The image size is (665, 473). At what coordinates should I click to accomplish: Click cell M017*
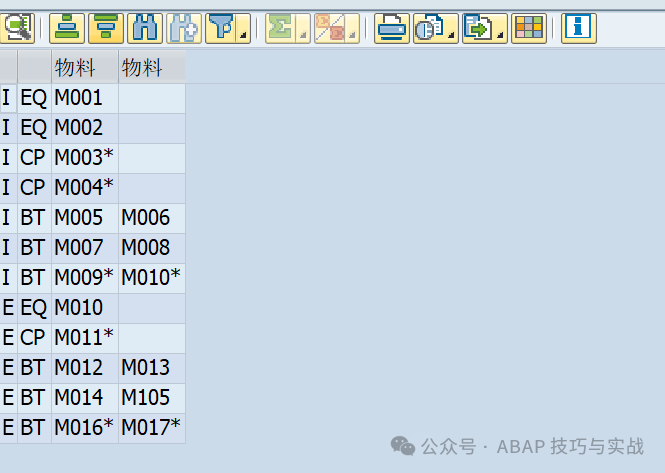click(x=152, y=428)
